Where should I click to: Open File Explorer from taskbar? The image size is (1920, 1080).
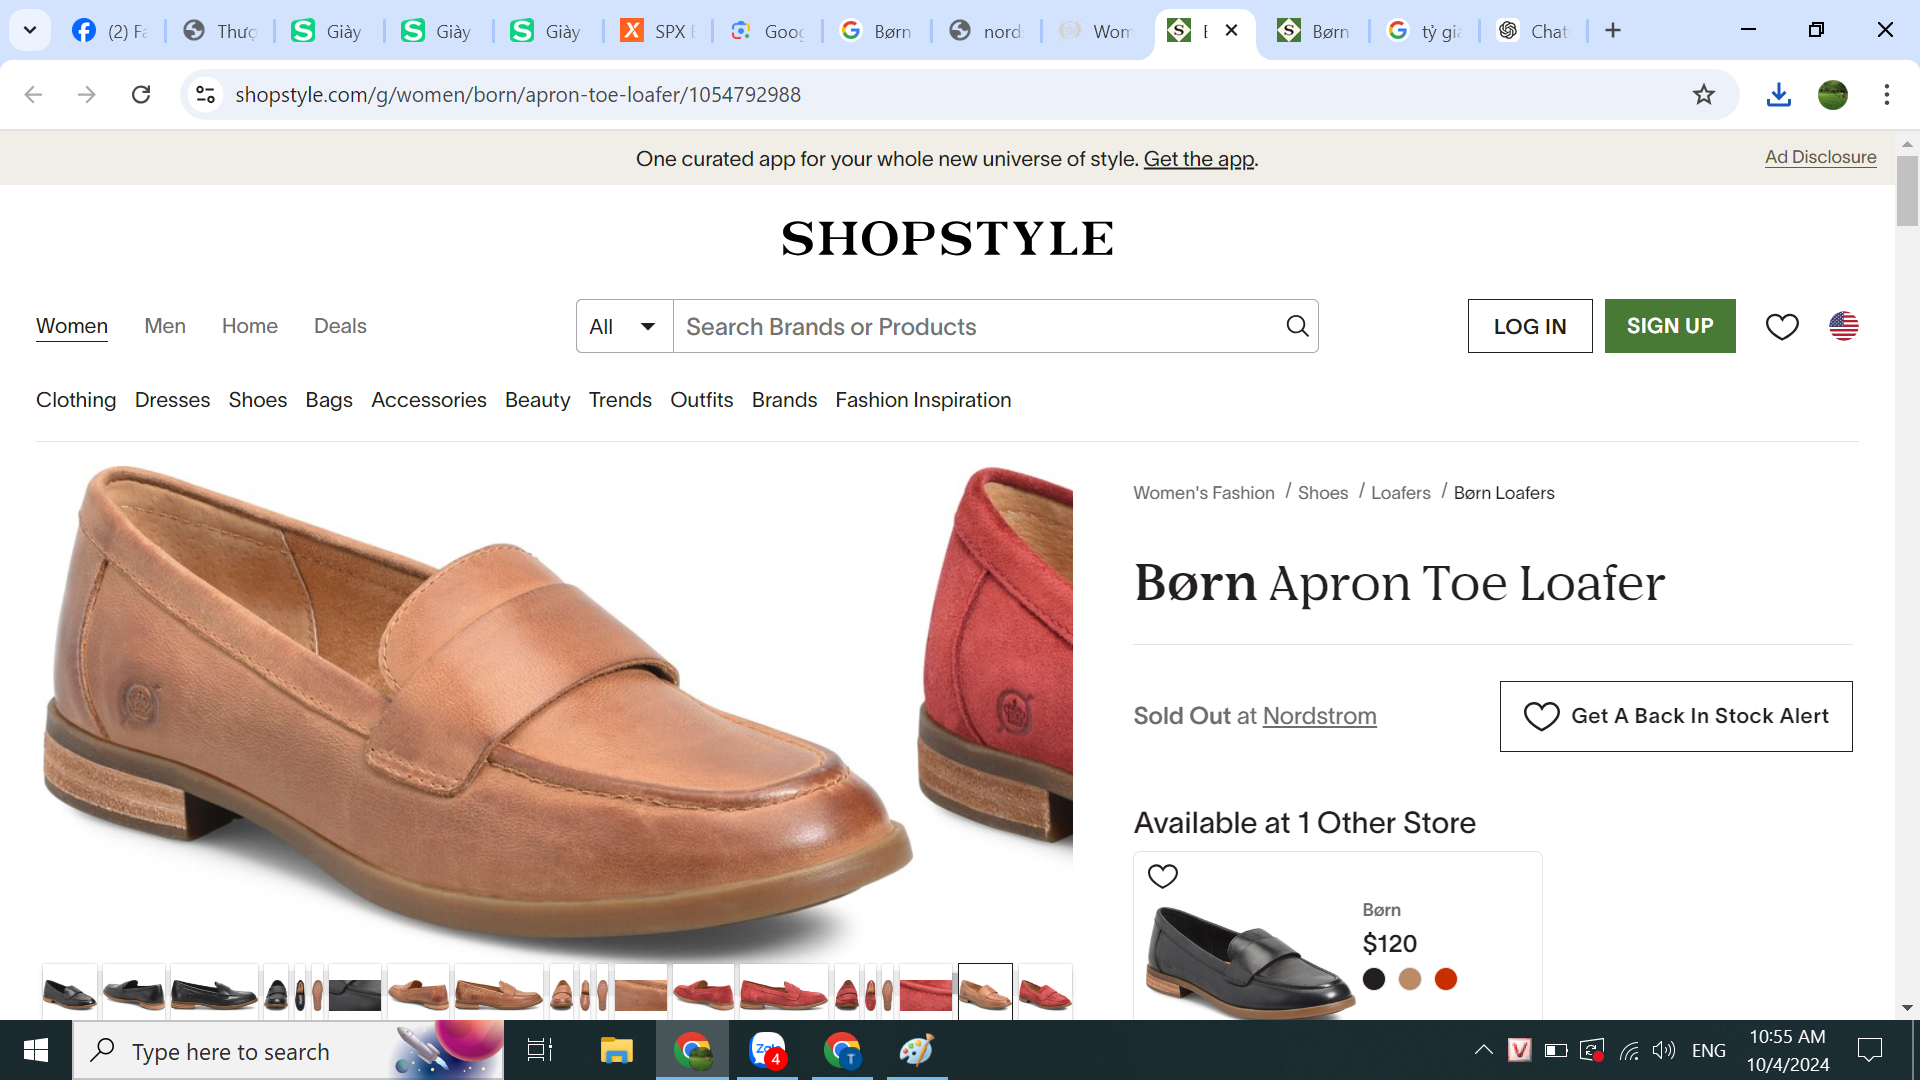coord(616,1050)
